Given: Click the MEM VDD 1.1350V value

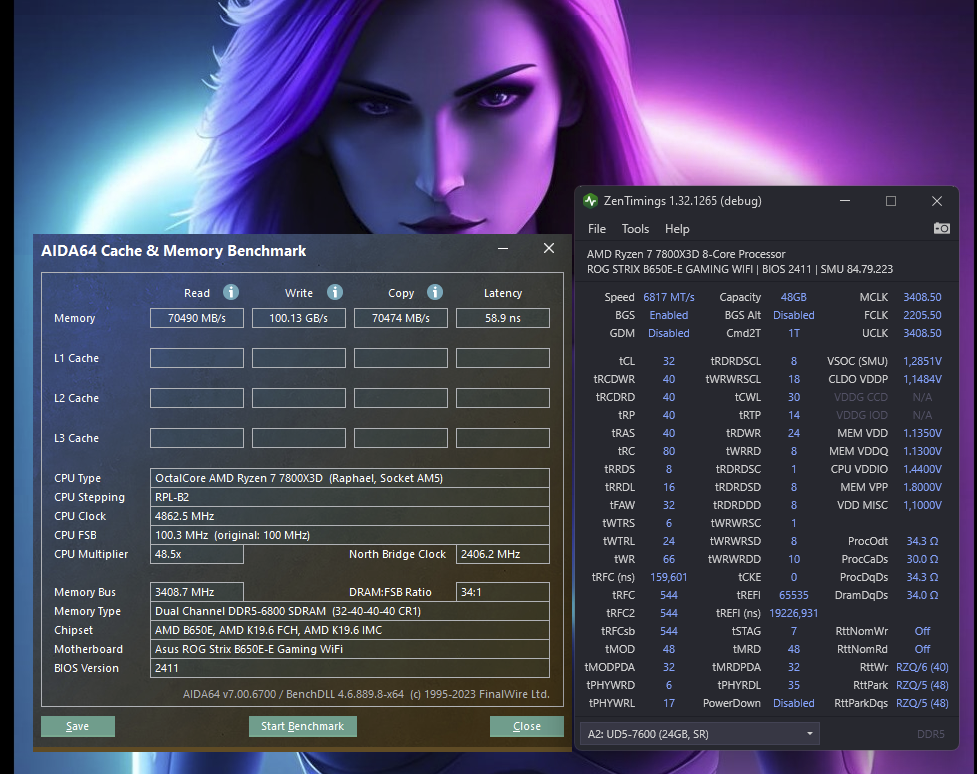Looking at the screenshot, I should [x=922, y=433].
